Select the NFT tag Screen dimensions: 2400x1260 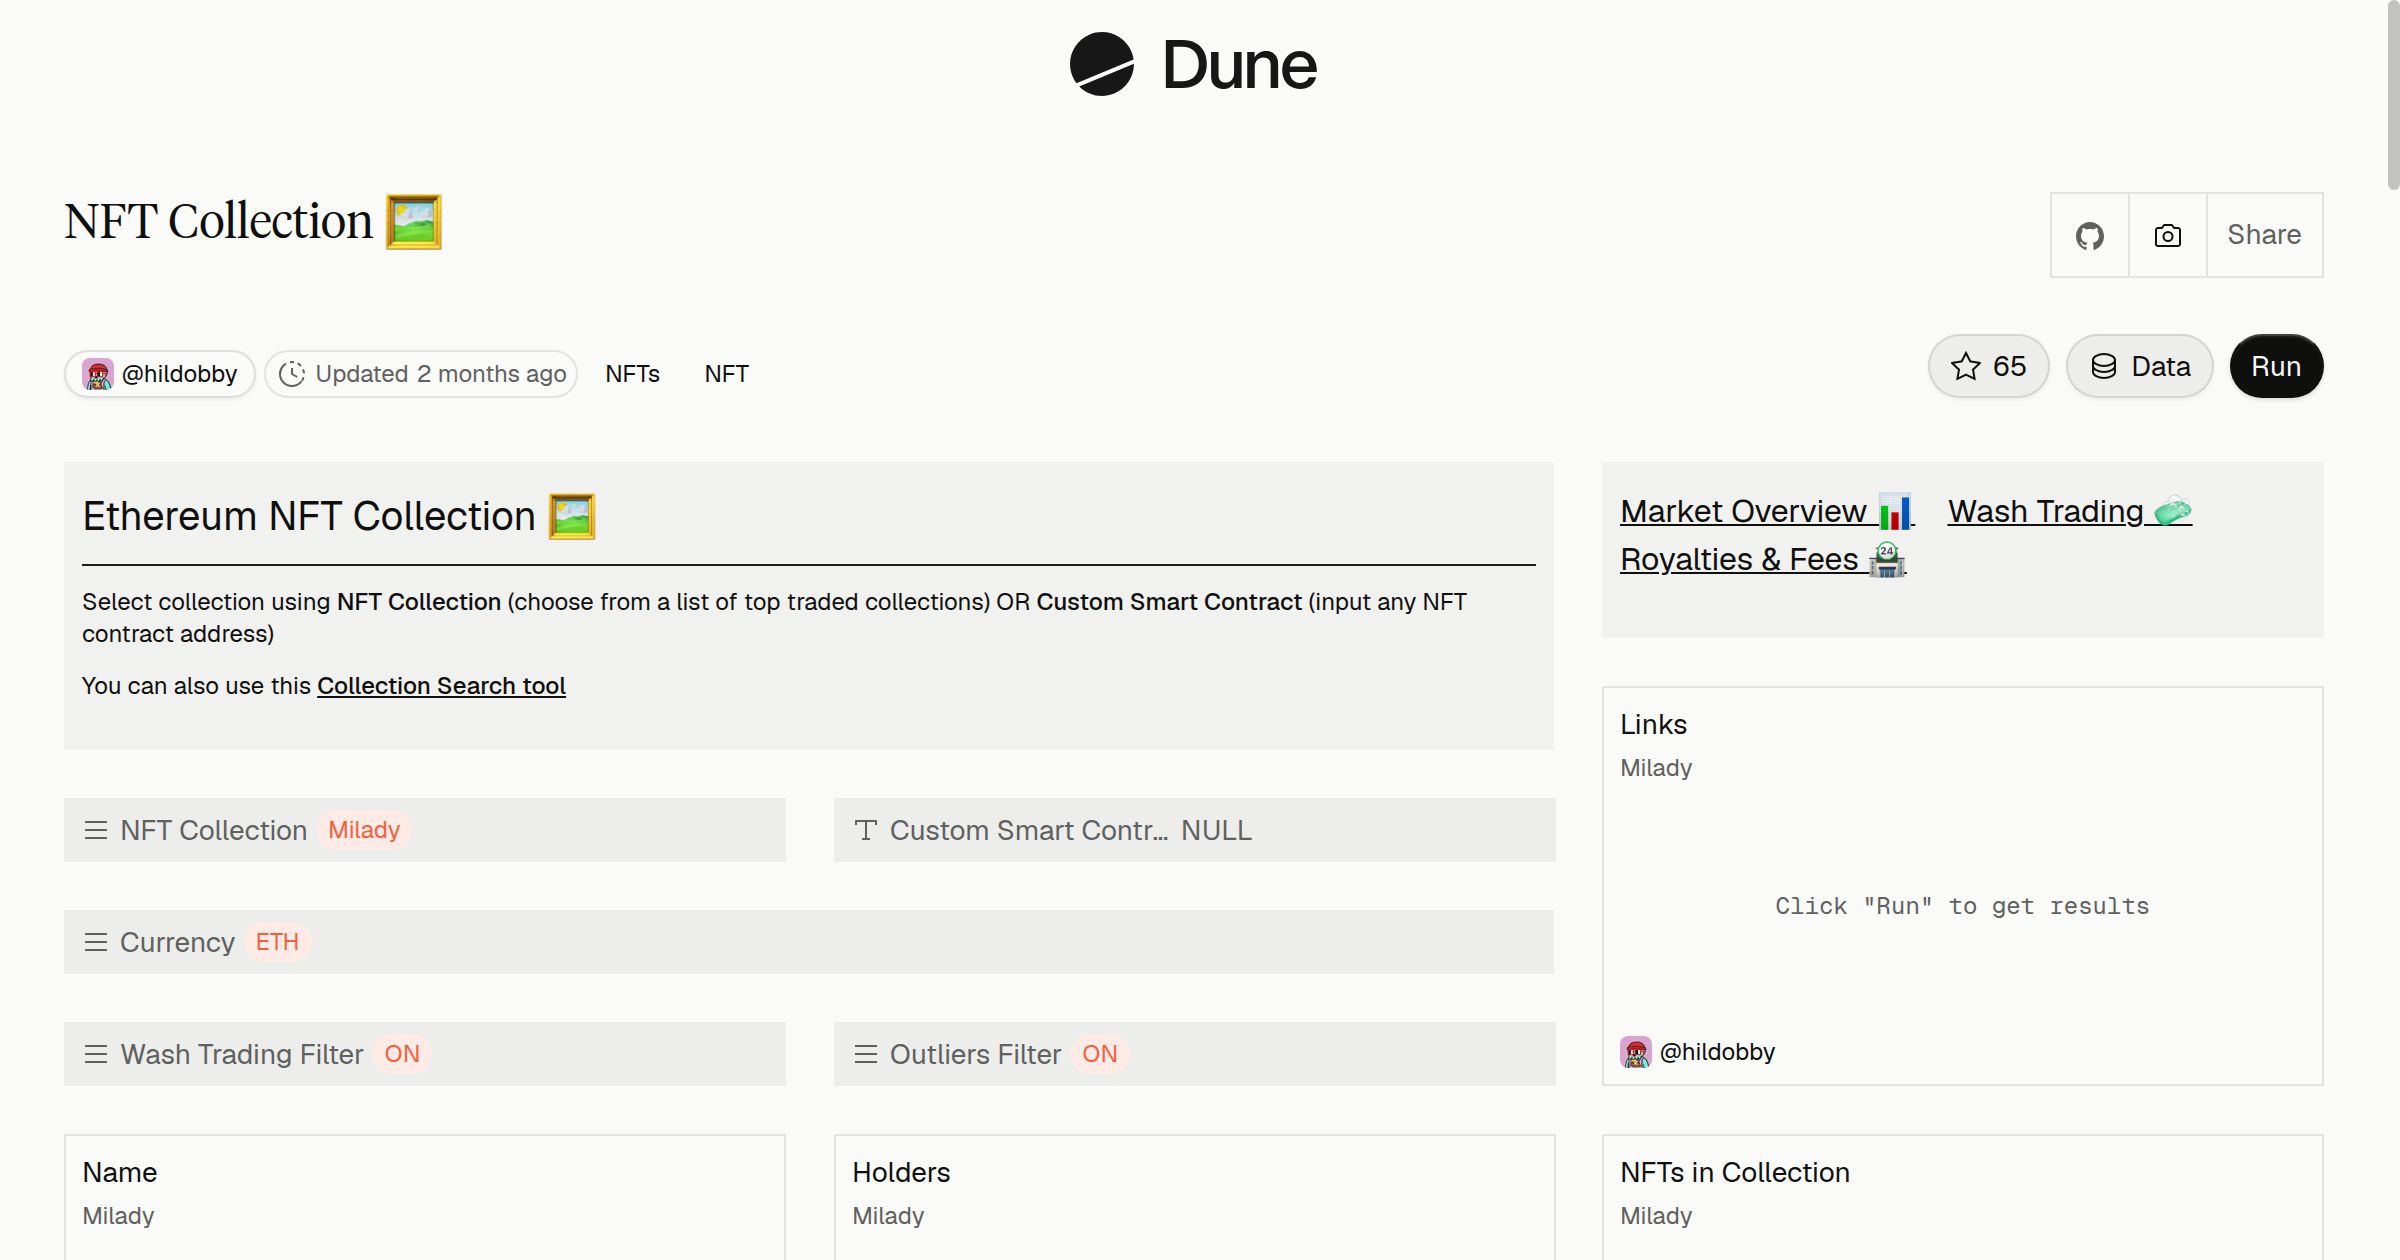(726, 374)
